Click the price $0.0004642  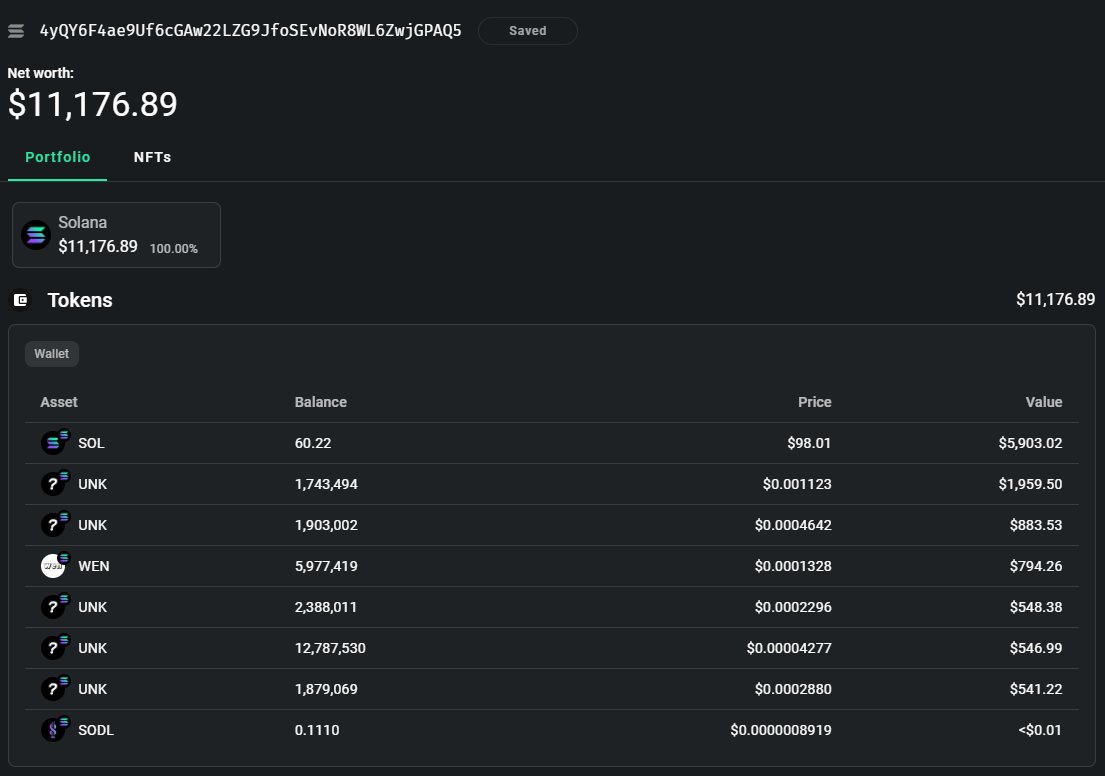click(793, 525)
